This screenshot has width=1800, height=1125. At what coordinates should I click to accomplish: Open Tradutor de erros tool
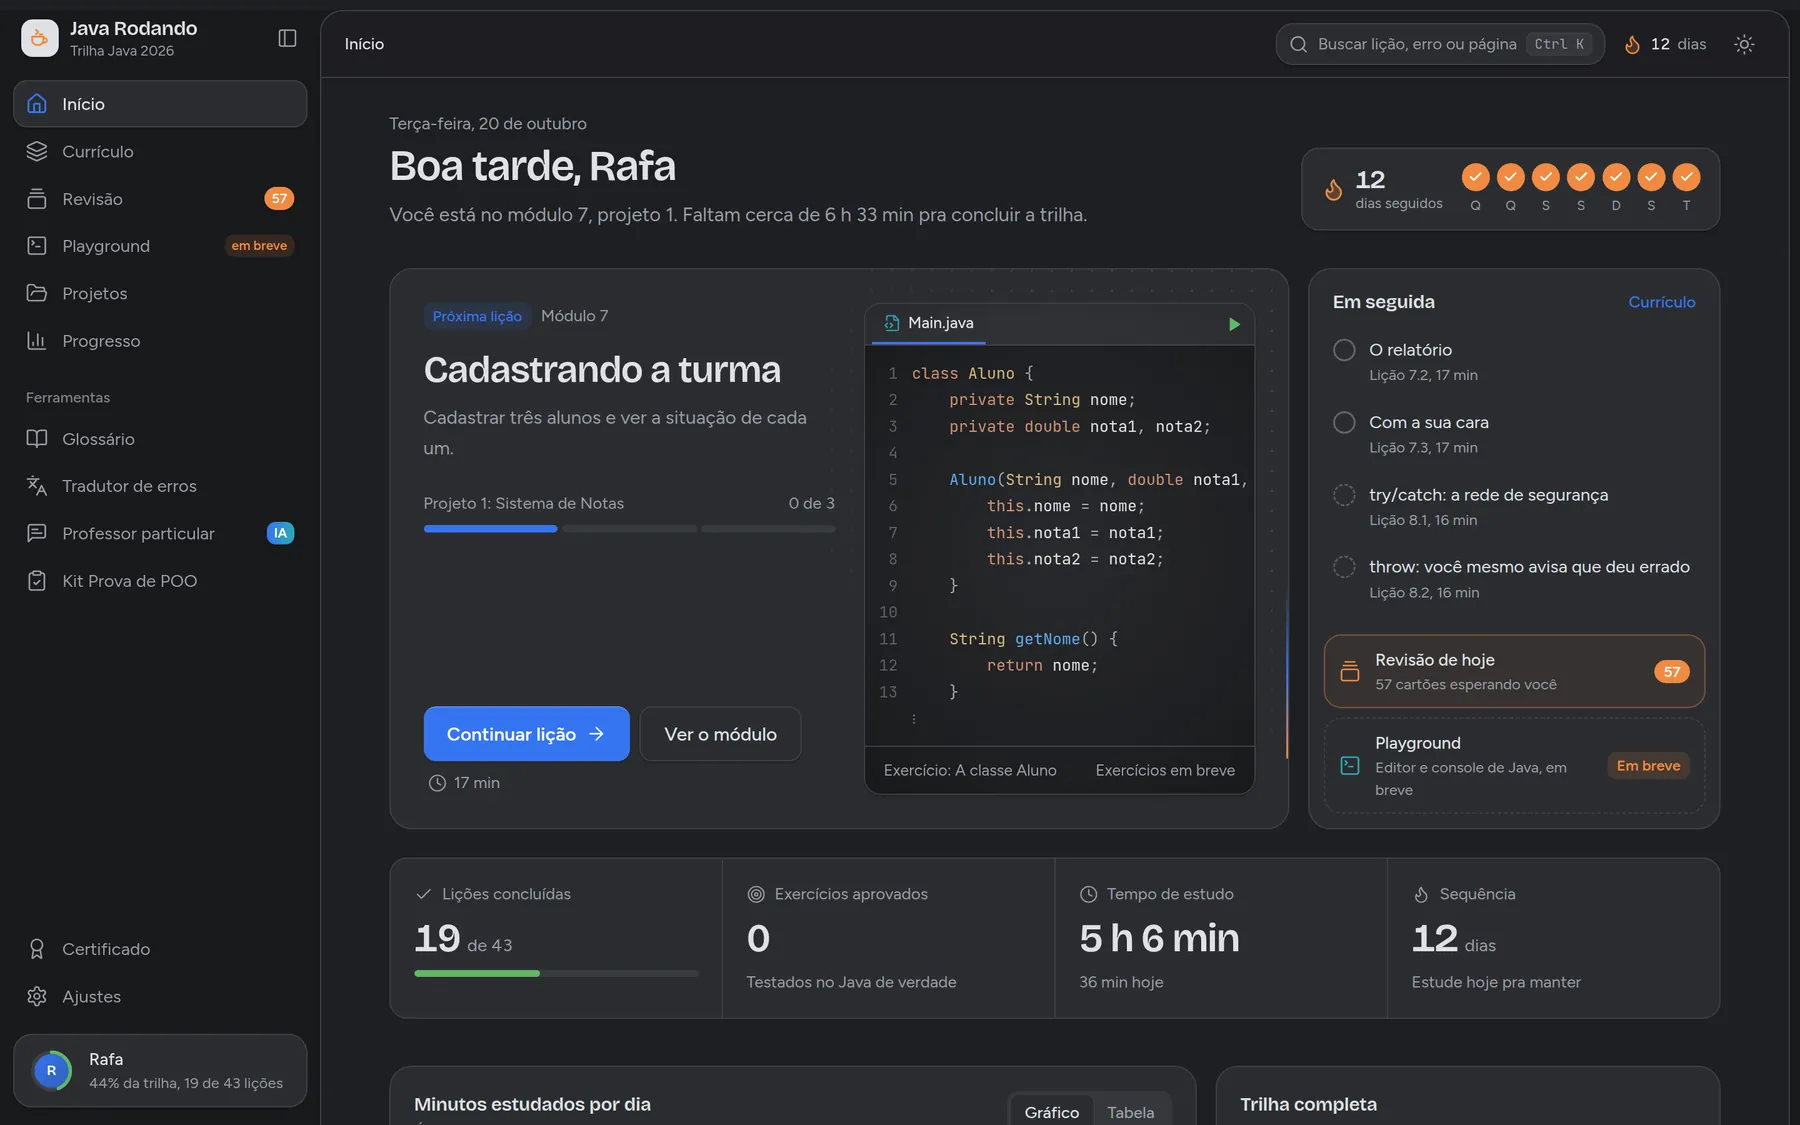point(160,486)
